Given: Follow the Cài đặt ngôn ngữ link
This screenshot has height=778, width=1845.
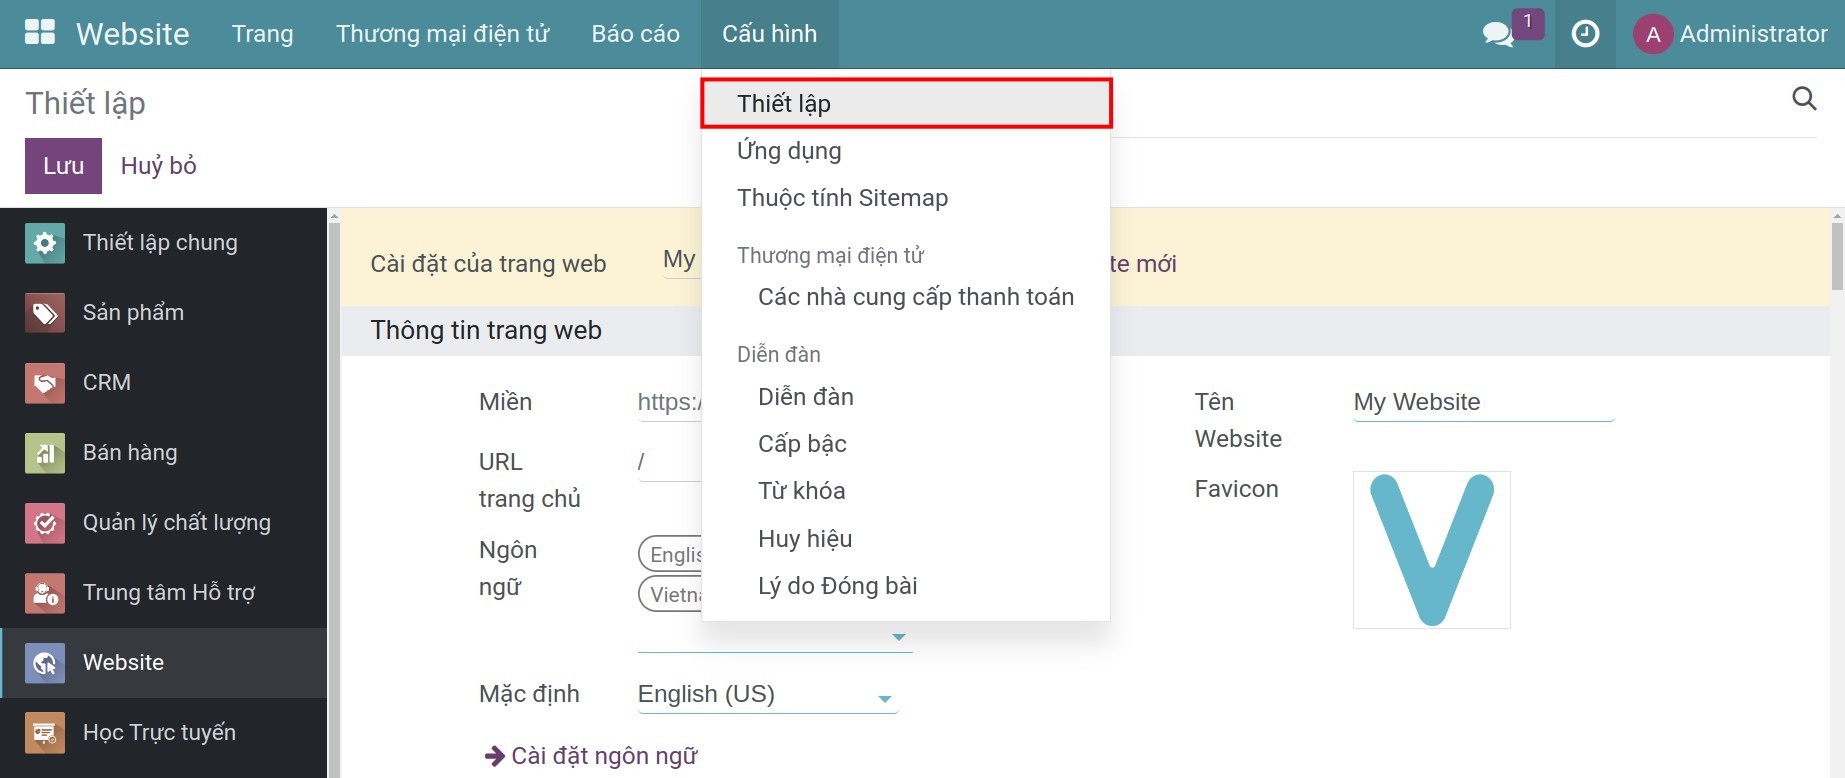Looking at the screenshot, I should 603,756.
